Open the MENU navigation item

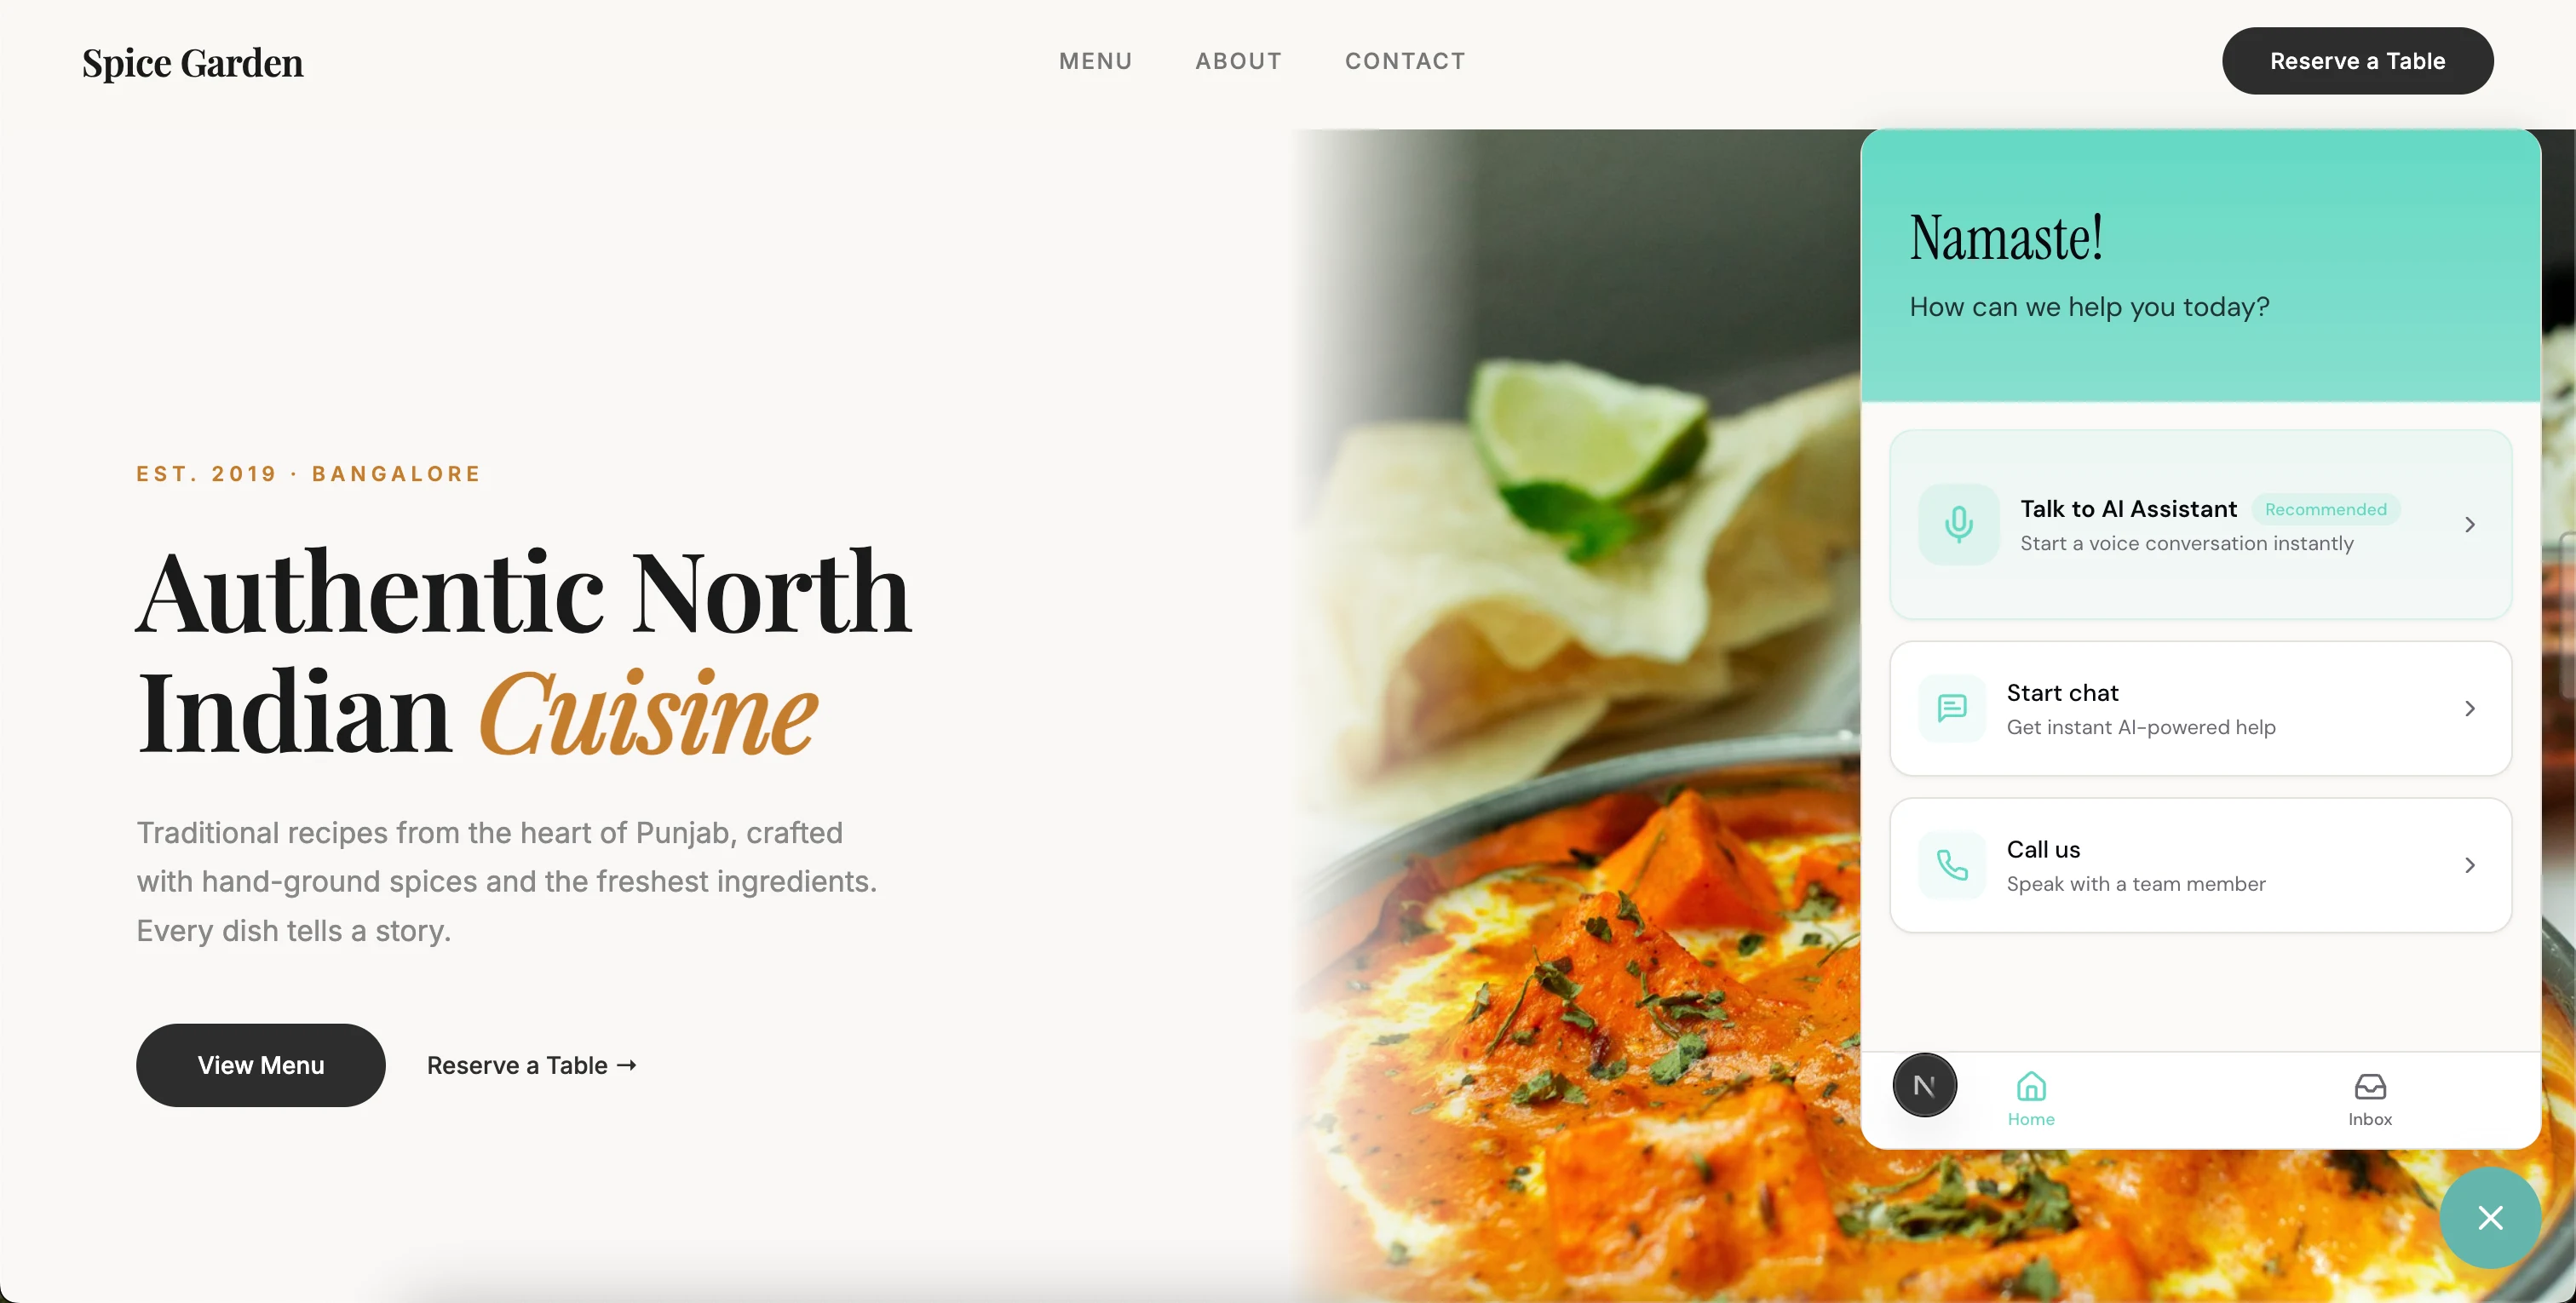(x=1095, y=61)
